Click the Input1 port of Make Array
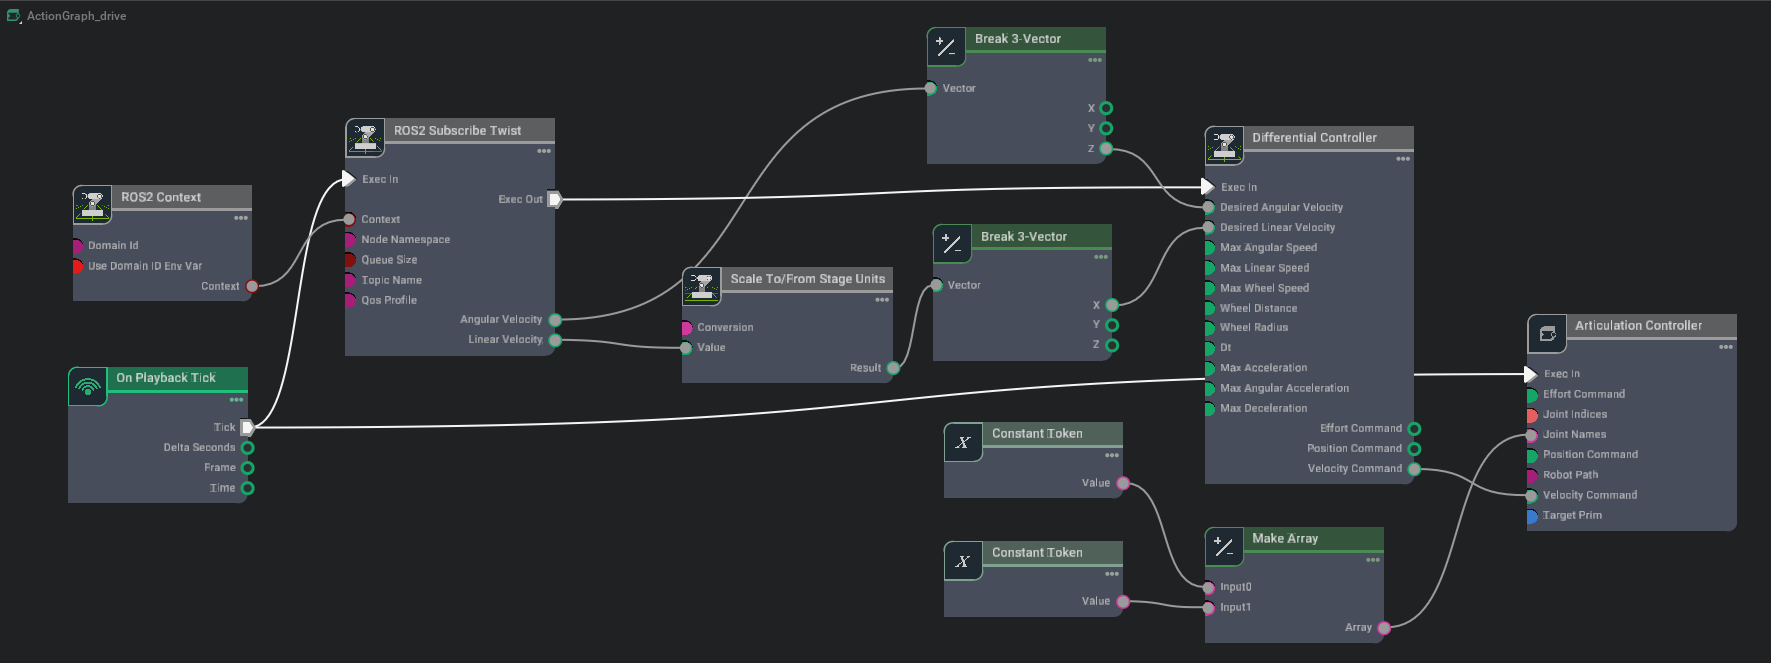The width and height of the screenshot is (1771, 663). coord(1209,607)
